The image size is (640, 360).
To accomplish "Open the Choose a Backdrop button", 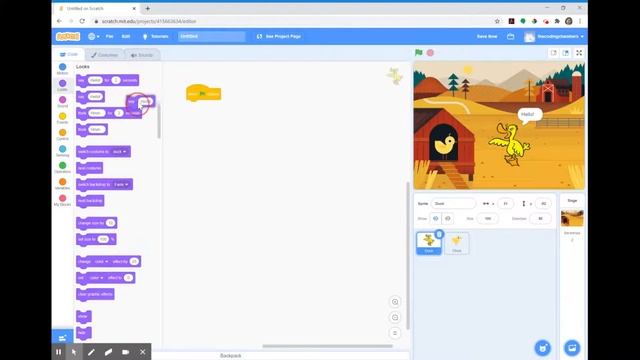I will tap(572, 348).
